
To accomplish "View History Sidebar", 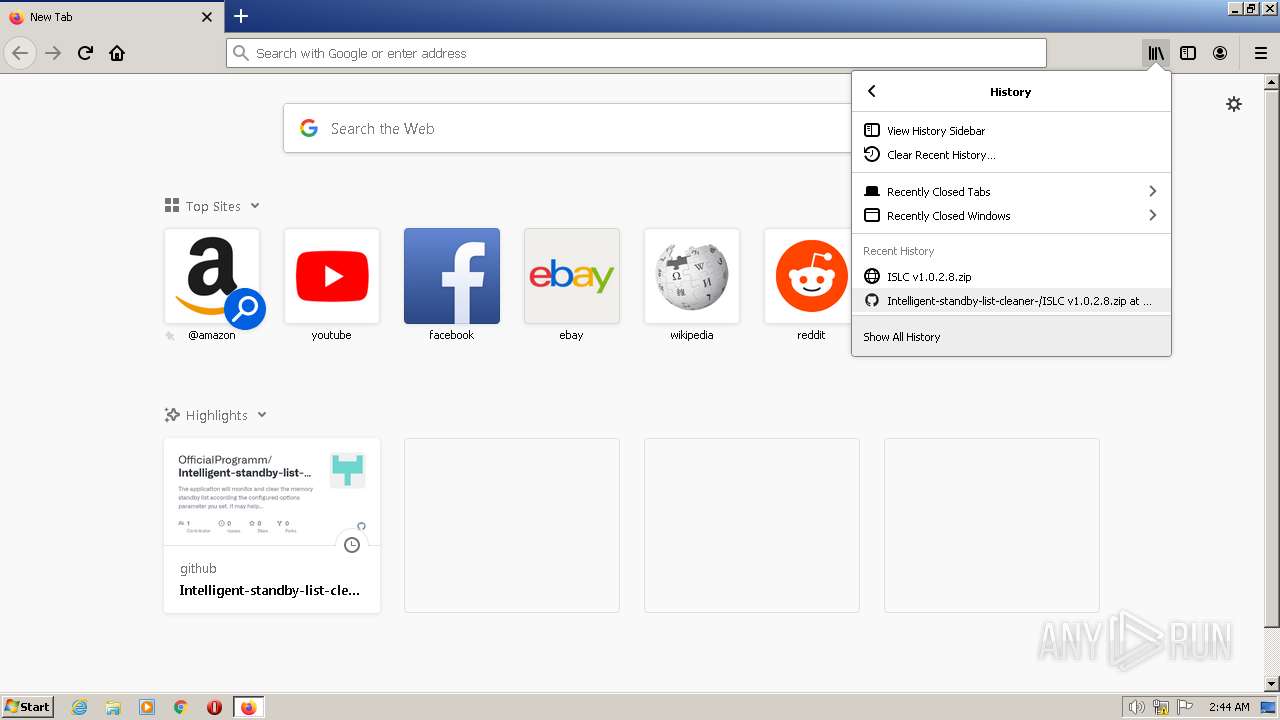I will coord(1011,131).
